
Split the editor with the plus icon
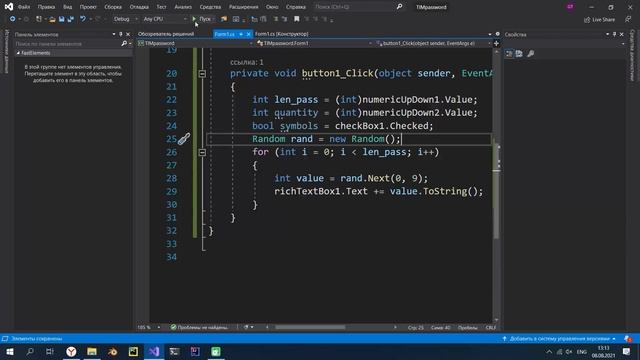[496, 43]
